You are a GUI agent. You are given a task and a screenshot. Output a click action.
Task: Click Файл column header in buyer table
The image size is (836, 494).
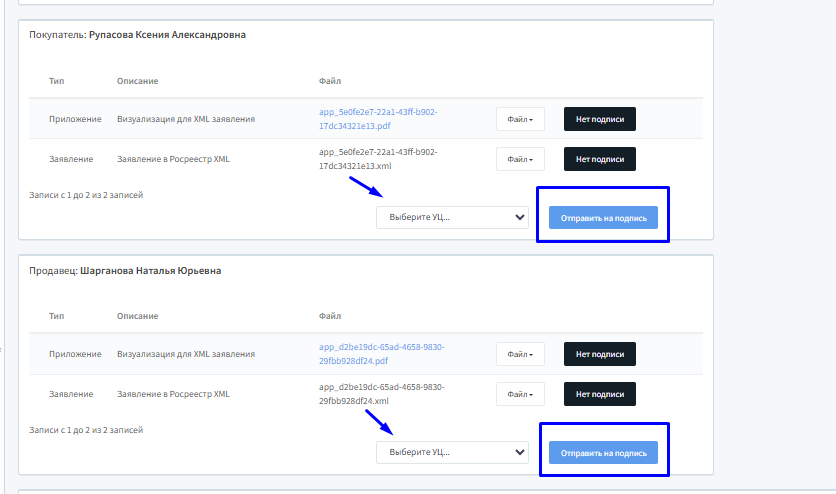[x=330, y=81]
